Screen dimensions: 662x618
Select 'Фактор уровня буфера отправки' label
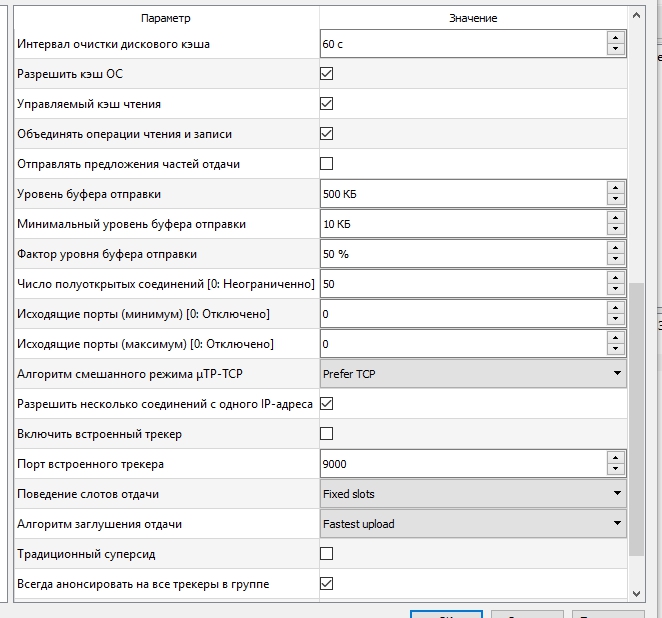click(107, 254)
